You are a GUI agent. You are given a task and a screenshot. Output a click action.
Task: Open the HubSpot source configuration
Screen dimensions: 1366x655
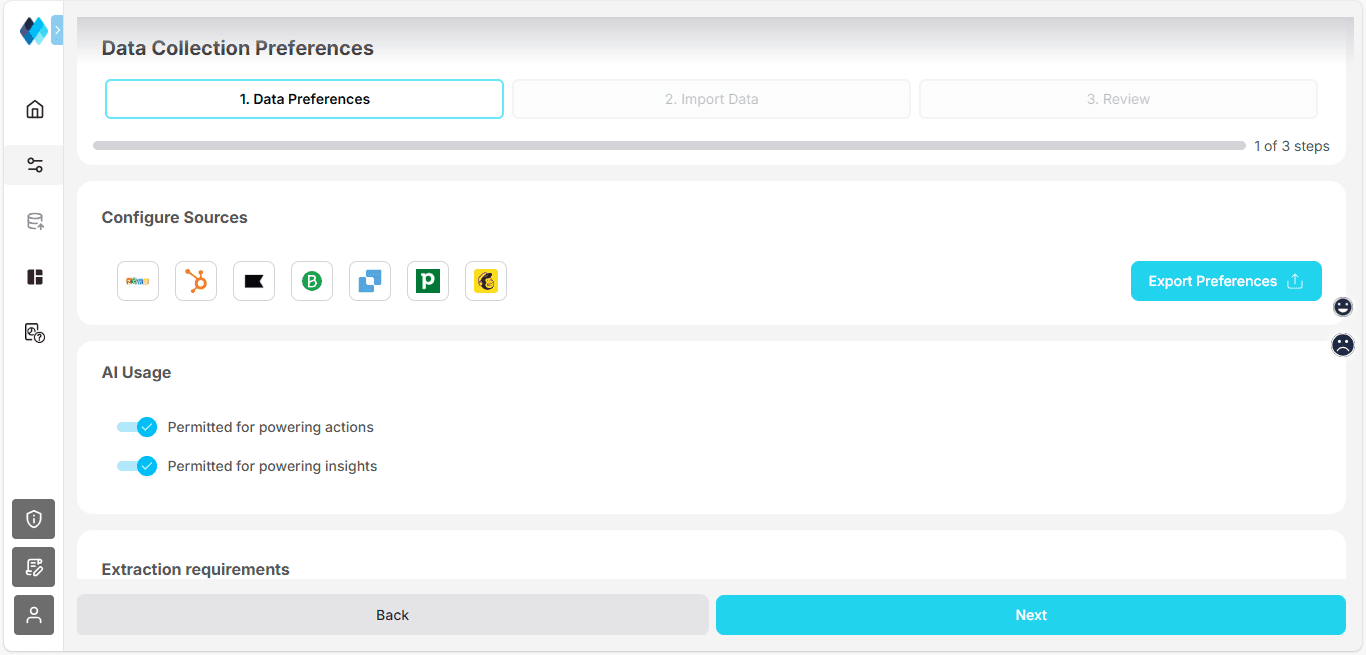tap(196, 281)
